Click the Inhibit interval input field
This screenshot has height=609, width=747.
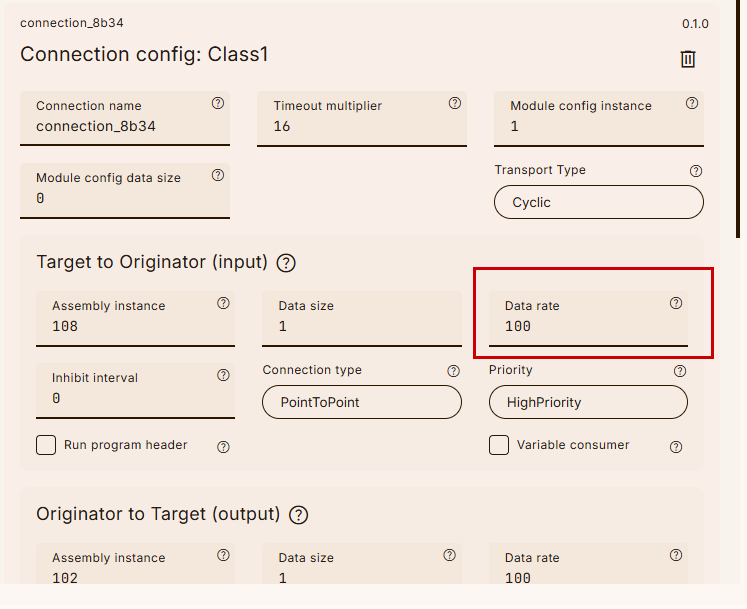(135, 399)
